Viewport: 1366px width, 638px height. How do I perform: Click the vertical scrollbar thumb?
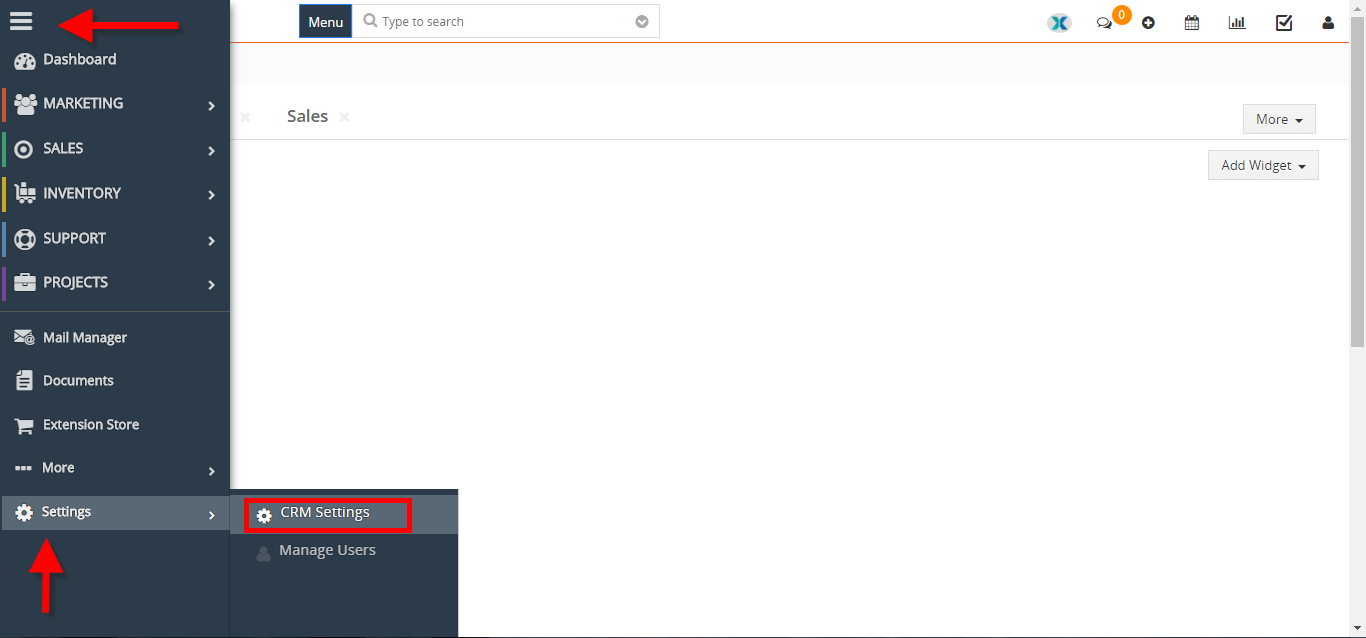pos(1357,182)
